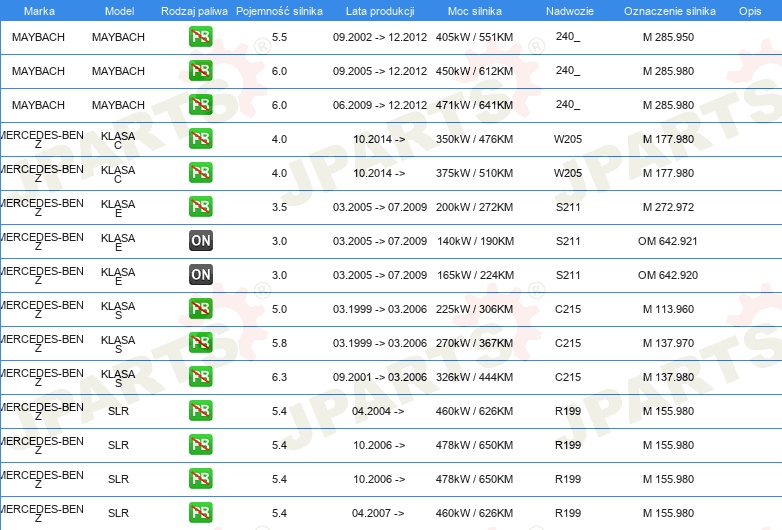Select the power value 165kW / 224KM
Screen dimensions: 782x530
pos(475,275)
